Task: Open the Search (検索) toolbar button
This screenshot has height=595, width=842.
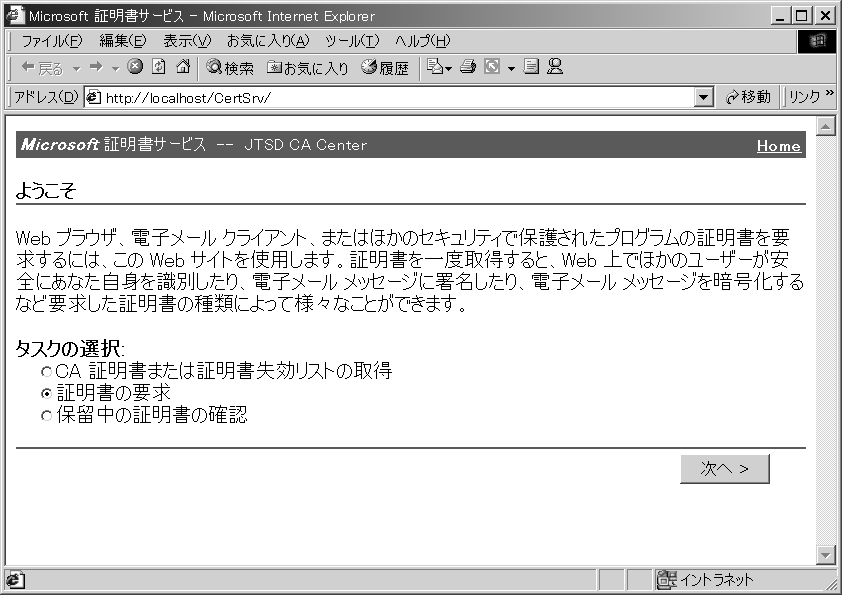Action: (230, 68)
